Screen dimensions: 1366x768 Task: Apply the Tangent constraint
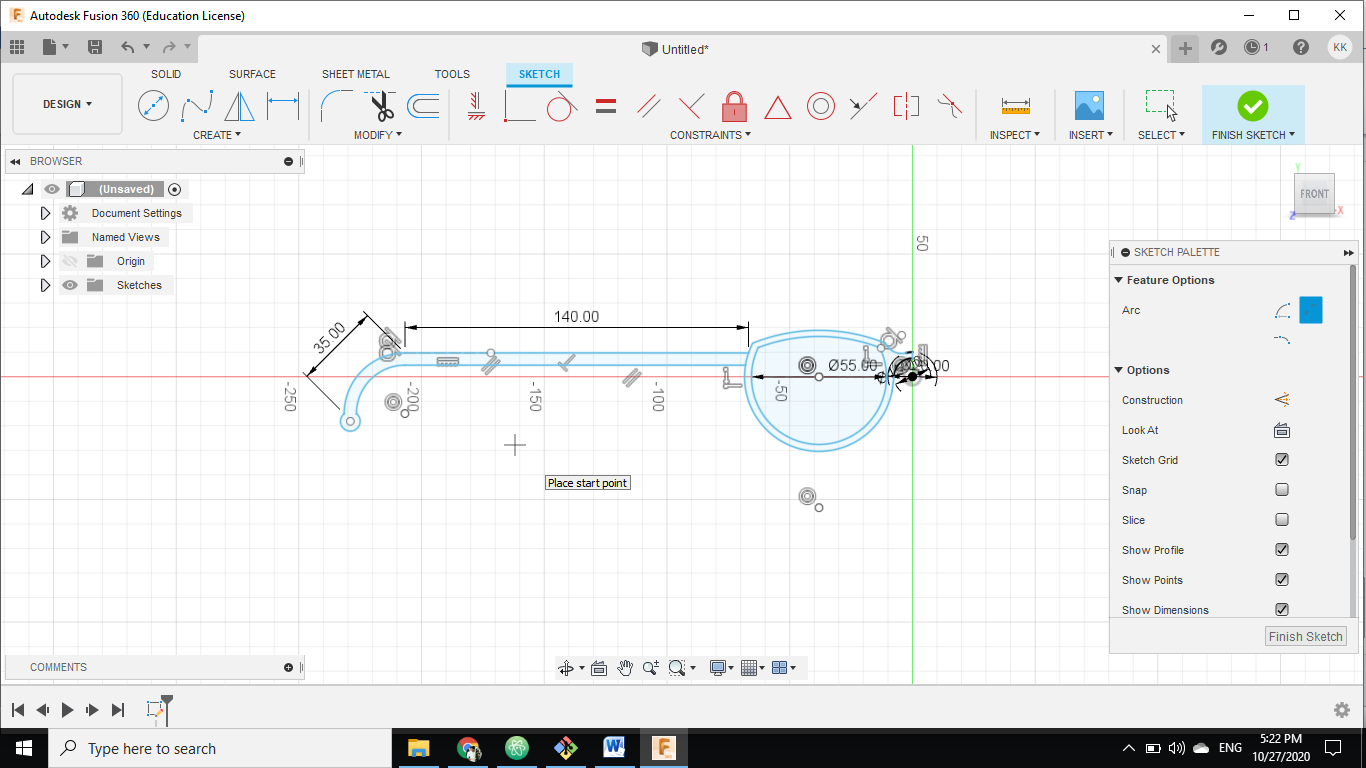[x=563, y=105]
